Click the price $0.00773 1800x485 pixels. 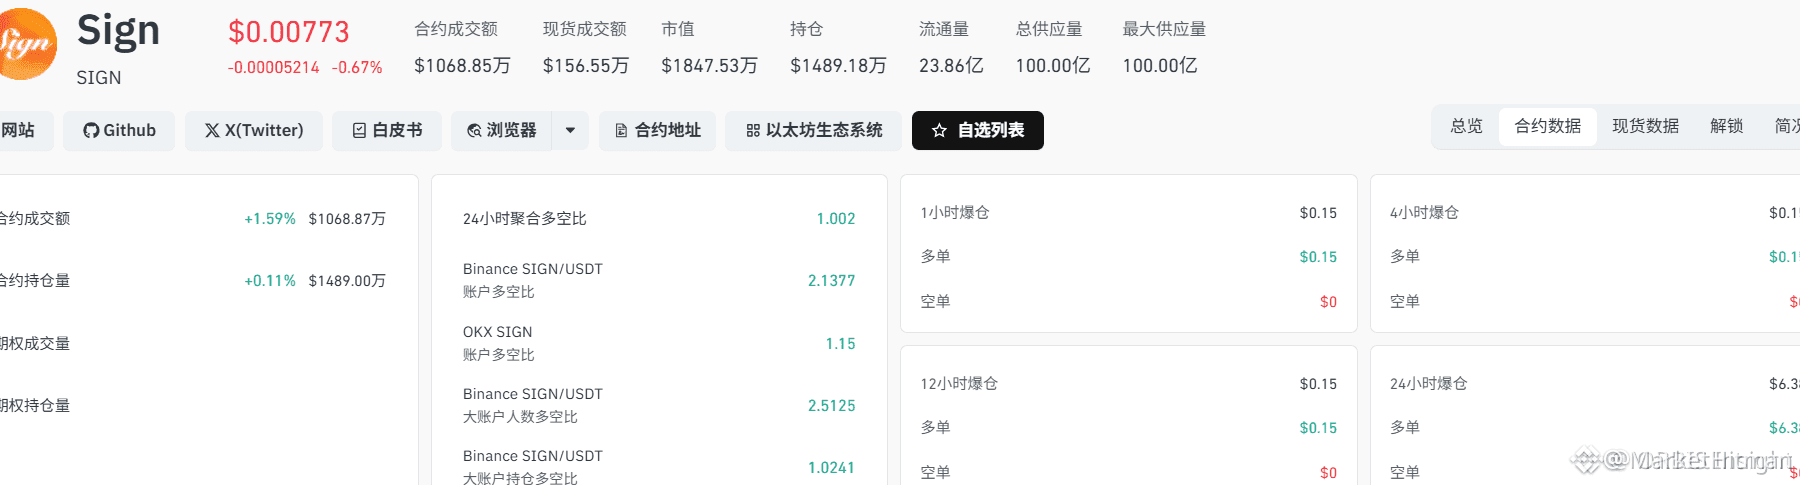tap(289, 32)
